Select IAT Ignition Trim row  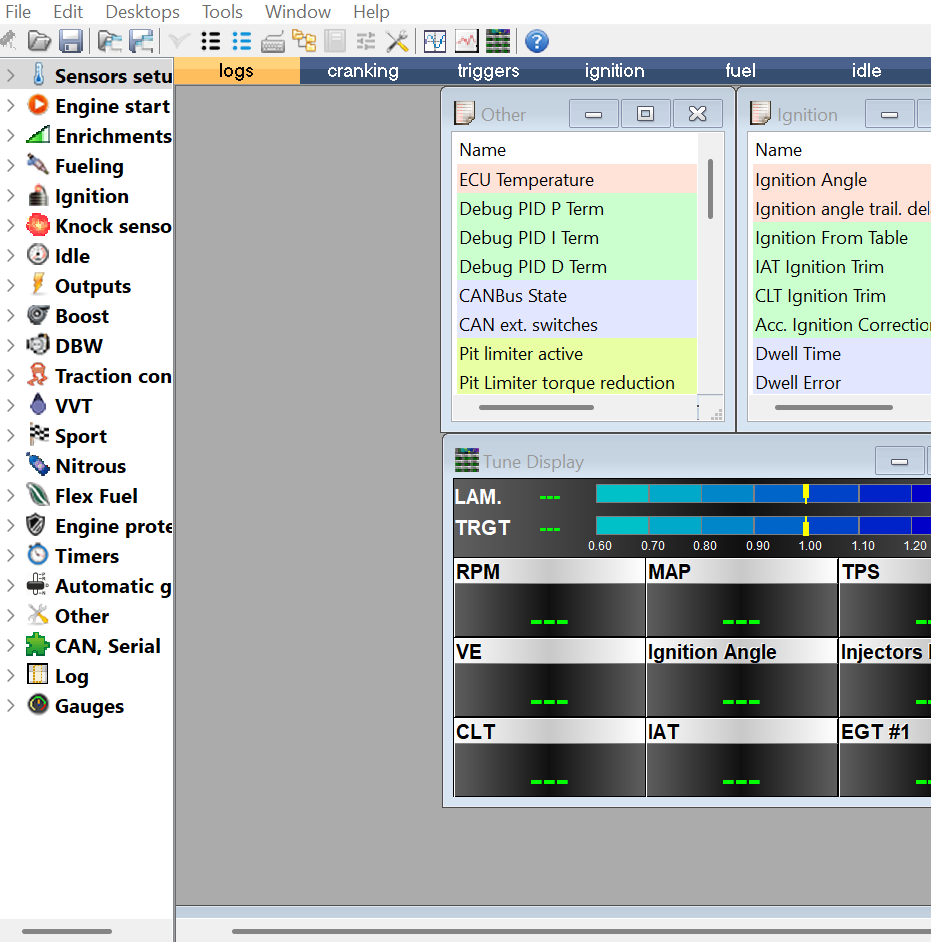[842, 267]
